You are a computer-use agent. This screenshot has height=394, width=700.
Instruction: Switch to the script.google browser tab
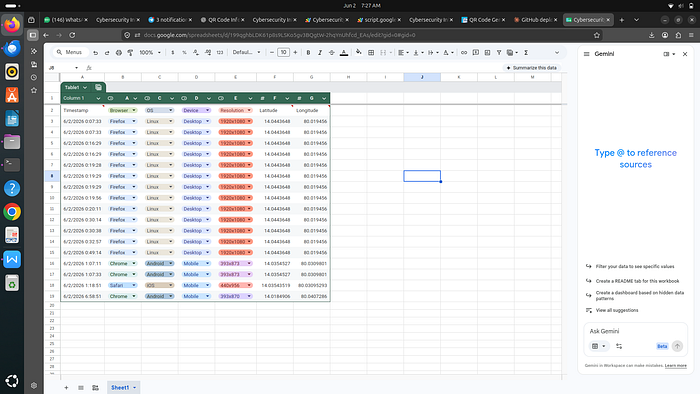(379, 20)
